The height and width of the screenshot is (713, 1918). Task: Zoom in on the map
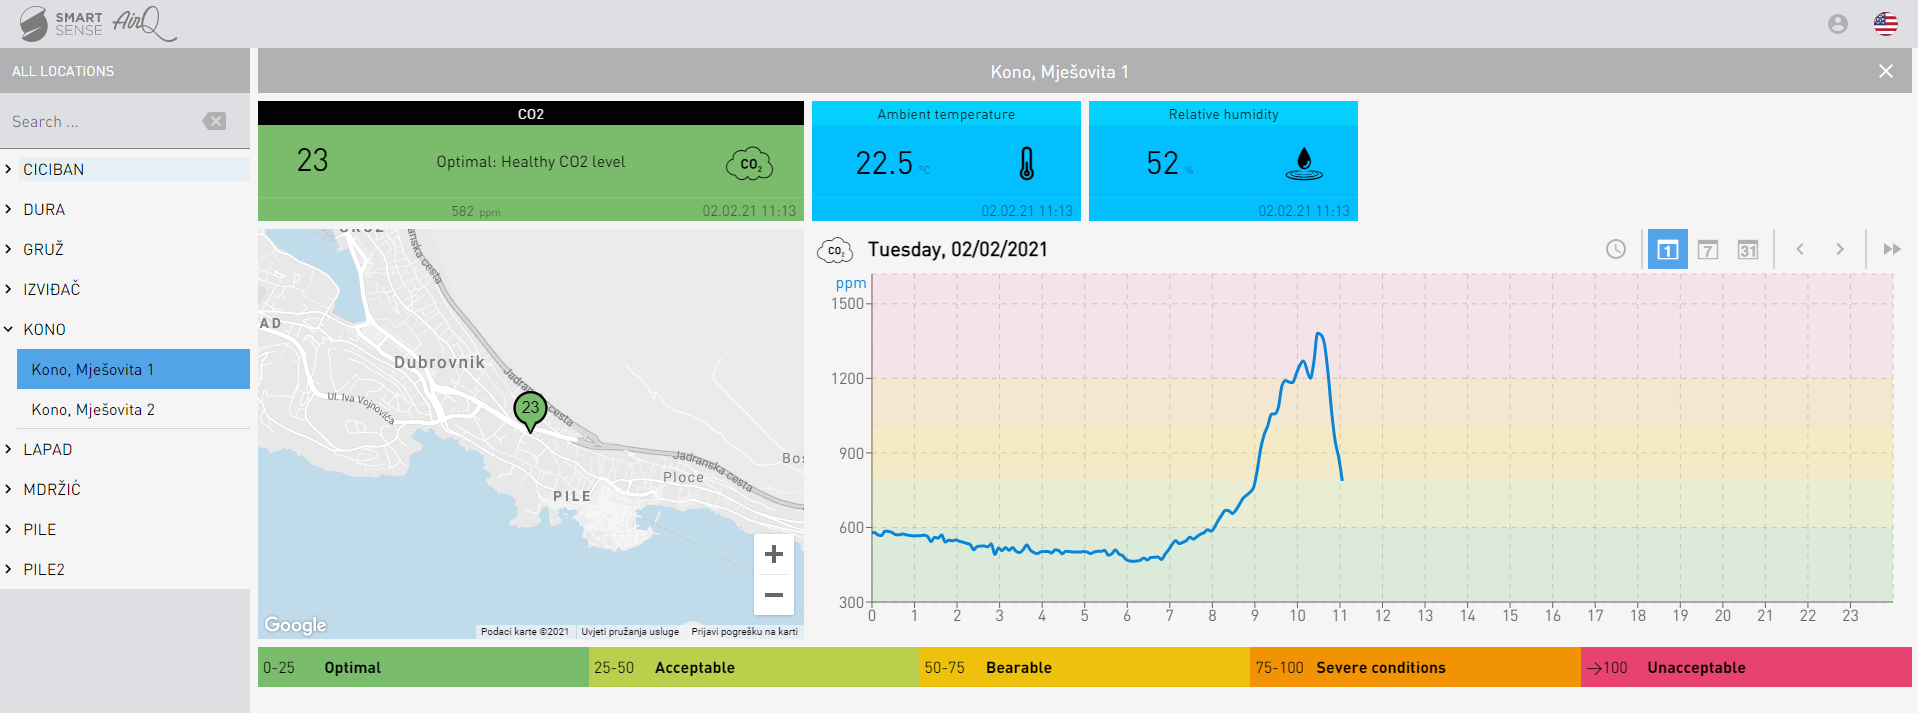(x=773, y=554)
